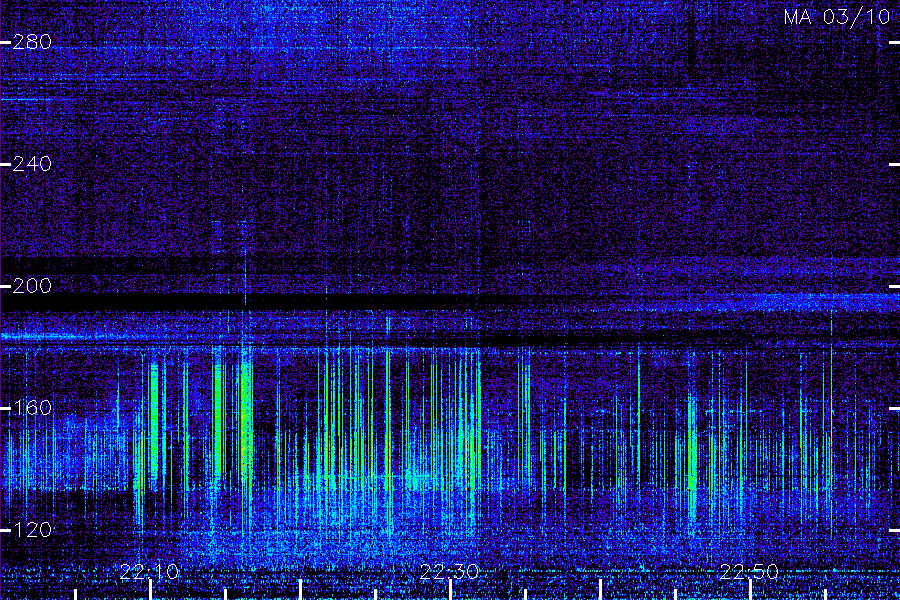Click the 280 frequency axis label
Image resolution: width=900 pixels, height=600 pixels.
pos(32,42)
